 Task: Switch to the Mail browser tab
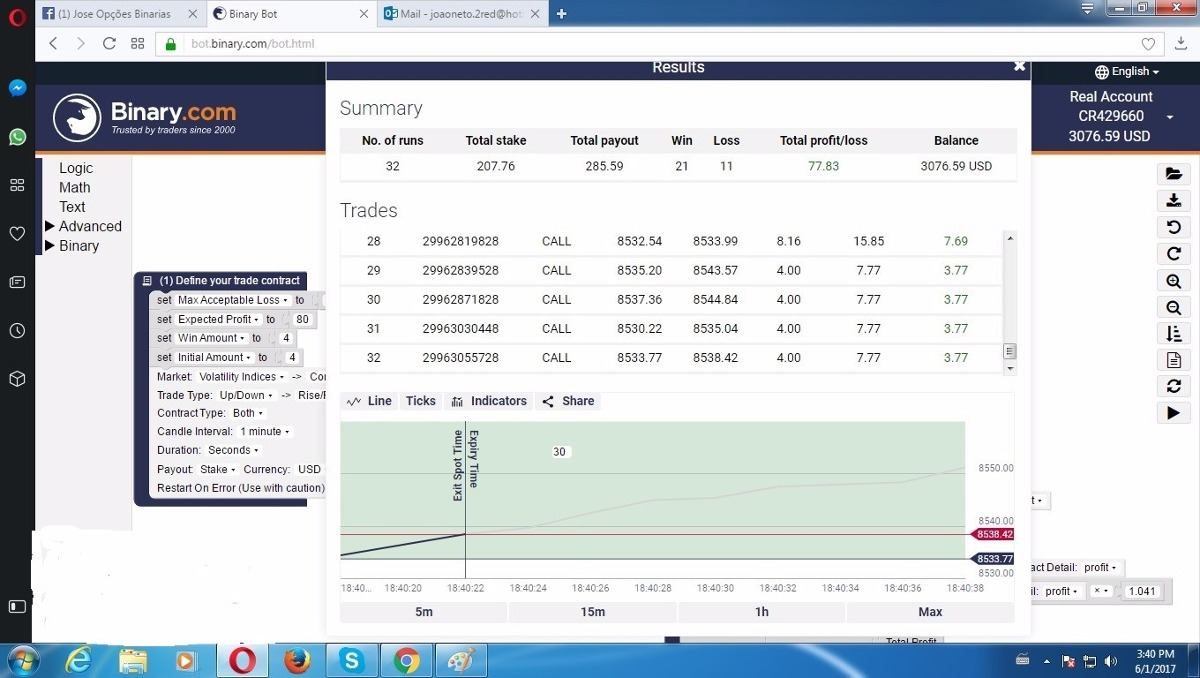pyautogui.click(x=462, y=14)
